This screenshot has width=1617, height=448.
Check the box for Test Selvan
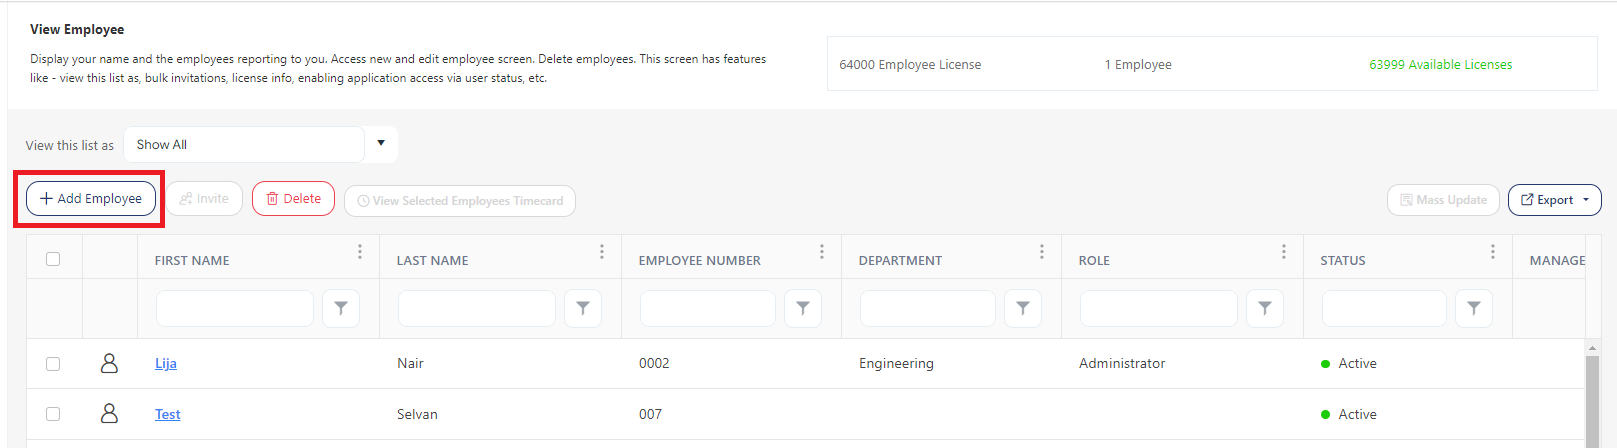53,414
